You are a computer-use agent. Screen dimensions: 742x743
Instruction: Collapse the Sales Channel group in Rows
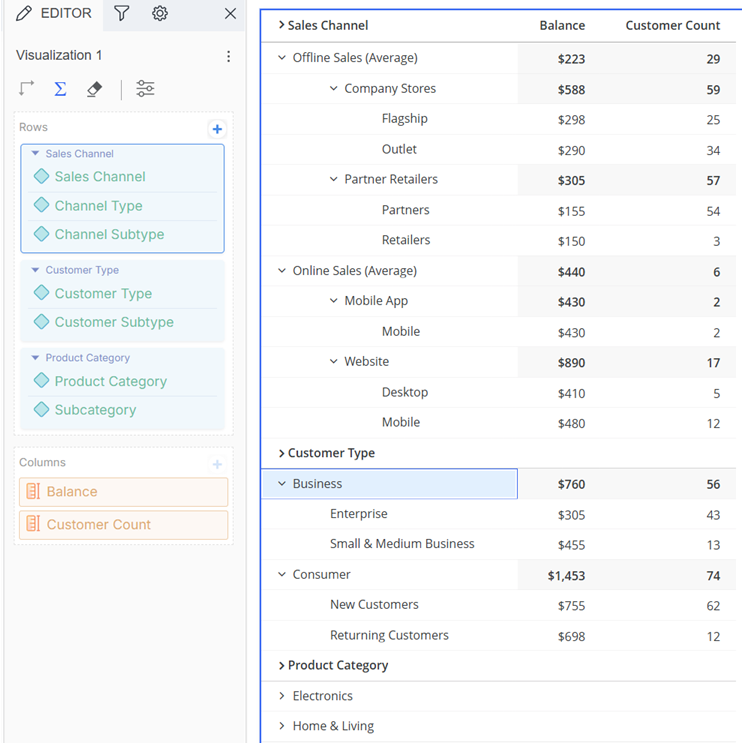pos(35,153)
